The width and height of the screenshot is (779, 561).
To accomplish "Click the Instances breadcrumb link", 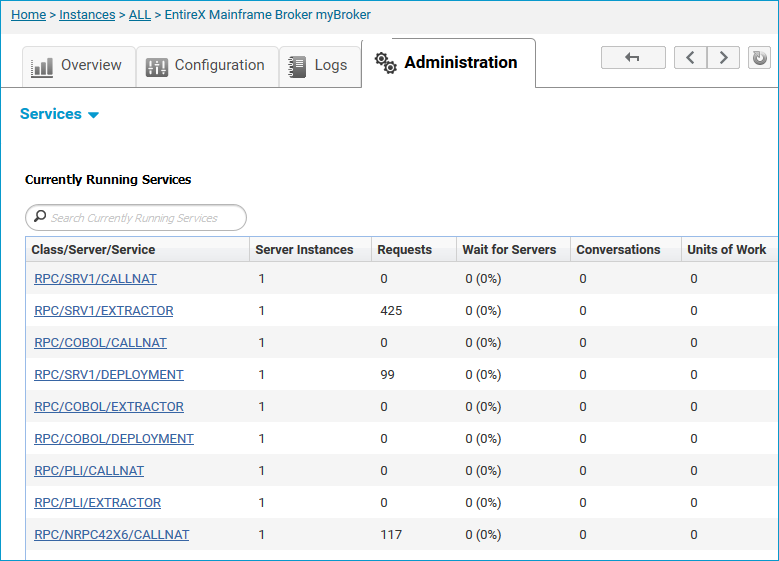I will [x=87, y=15].
